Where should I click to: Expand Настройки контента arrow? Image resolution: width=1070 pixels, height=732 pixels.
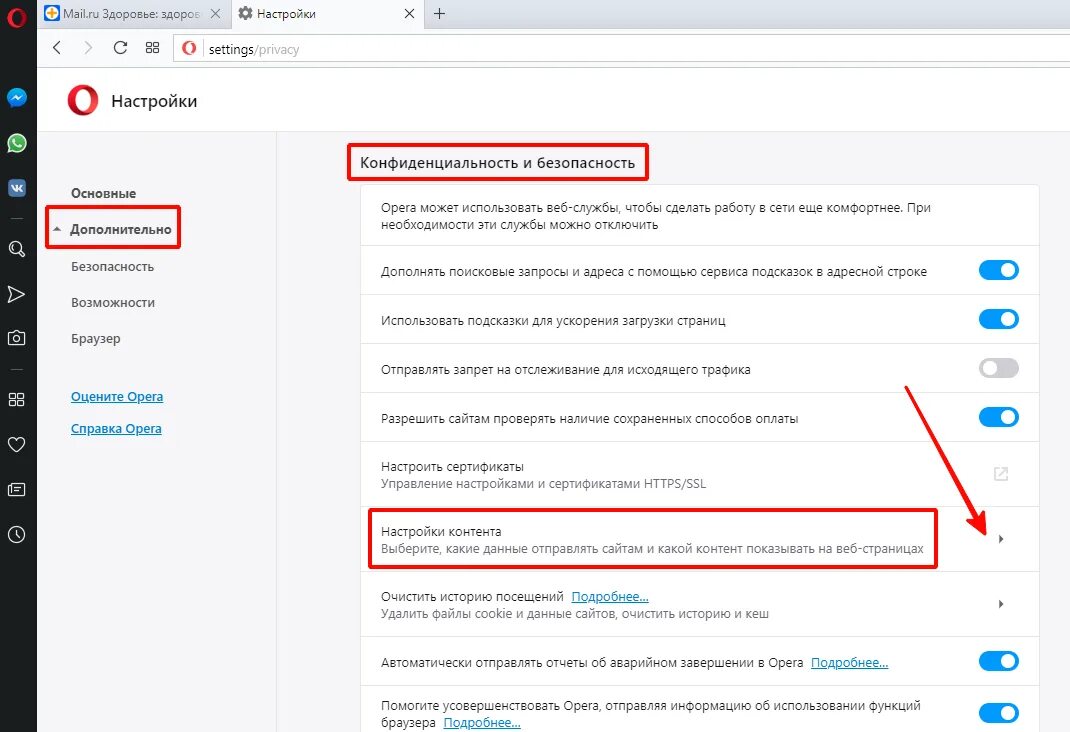tap(1000, 539)
